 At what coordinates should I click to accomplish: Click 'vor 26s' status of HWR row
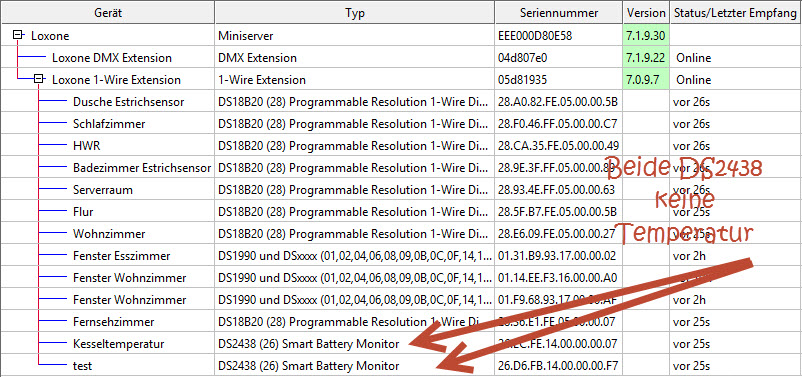point(692,146)
